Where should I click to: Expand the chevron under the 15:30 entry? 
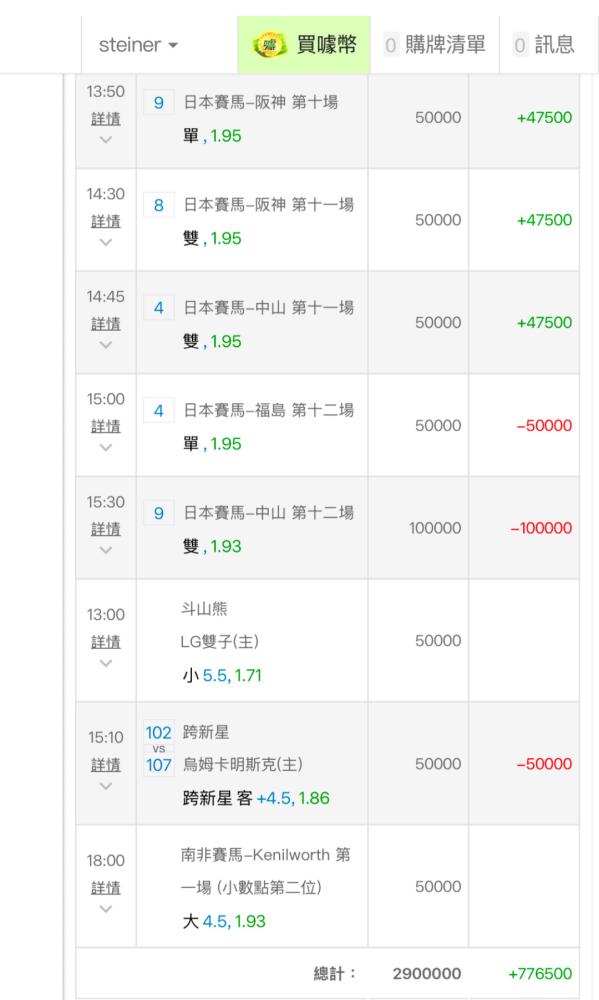click(106, 550)
